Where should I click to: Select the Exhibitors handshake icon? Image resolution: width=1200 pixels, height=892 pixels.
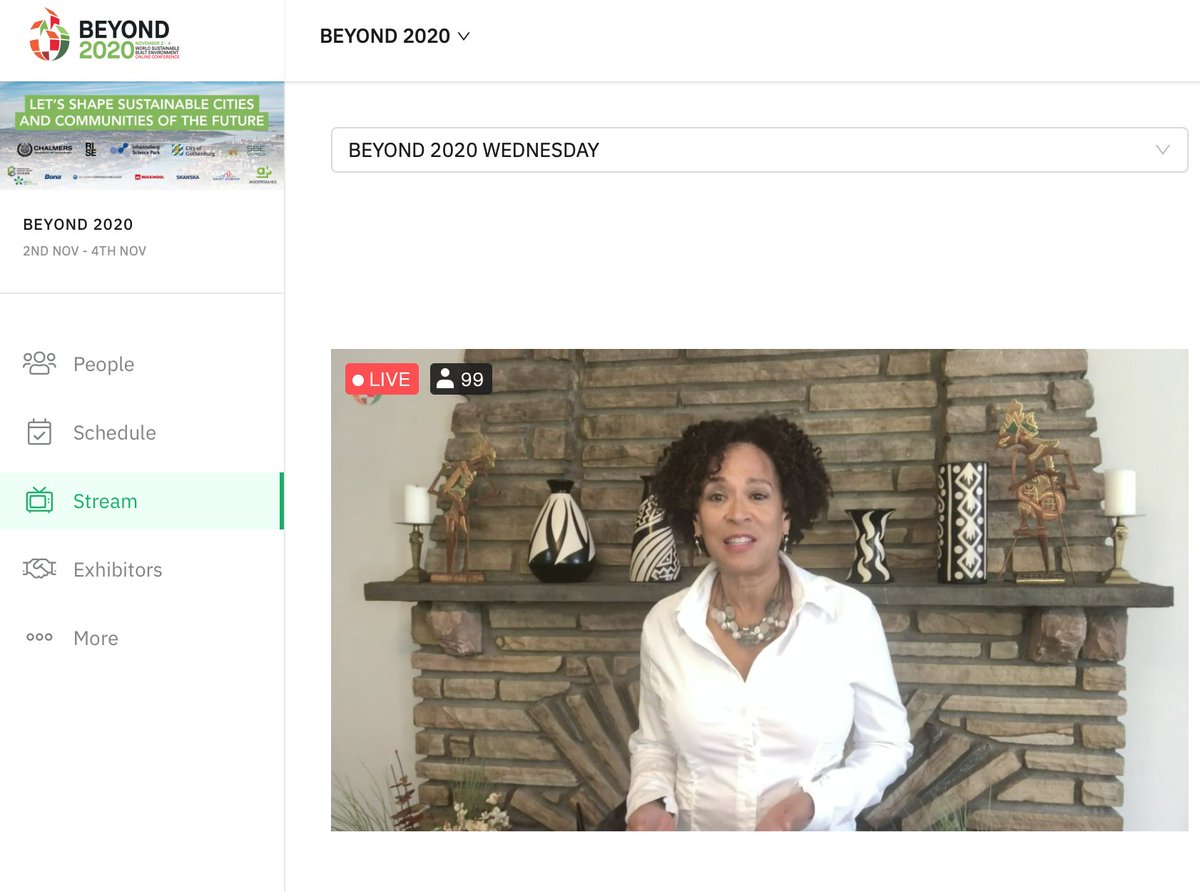(x=39, y=569)
